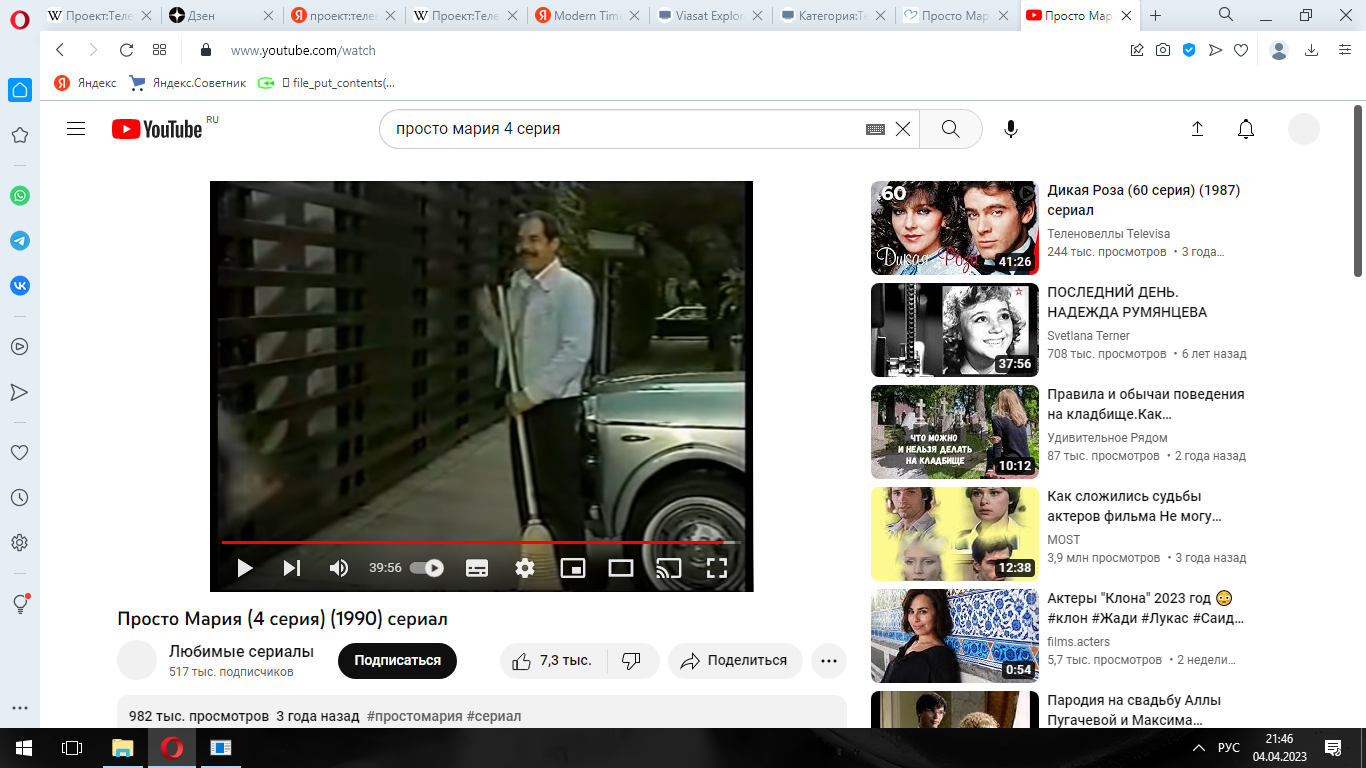This screenshot has width=1366, height=768.
Task: Open YouTube account avatar menu
Action: 1304,129
